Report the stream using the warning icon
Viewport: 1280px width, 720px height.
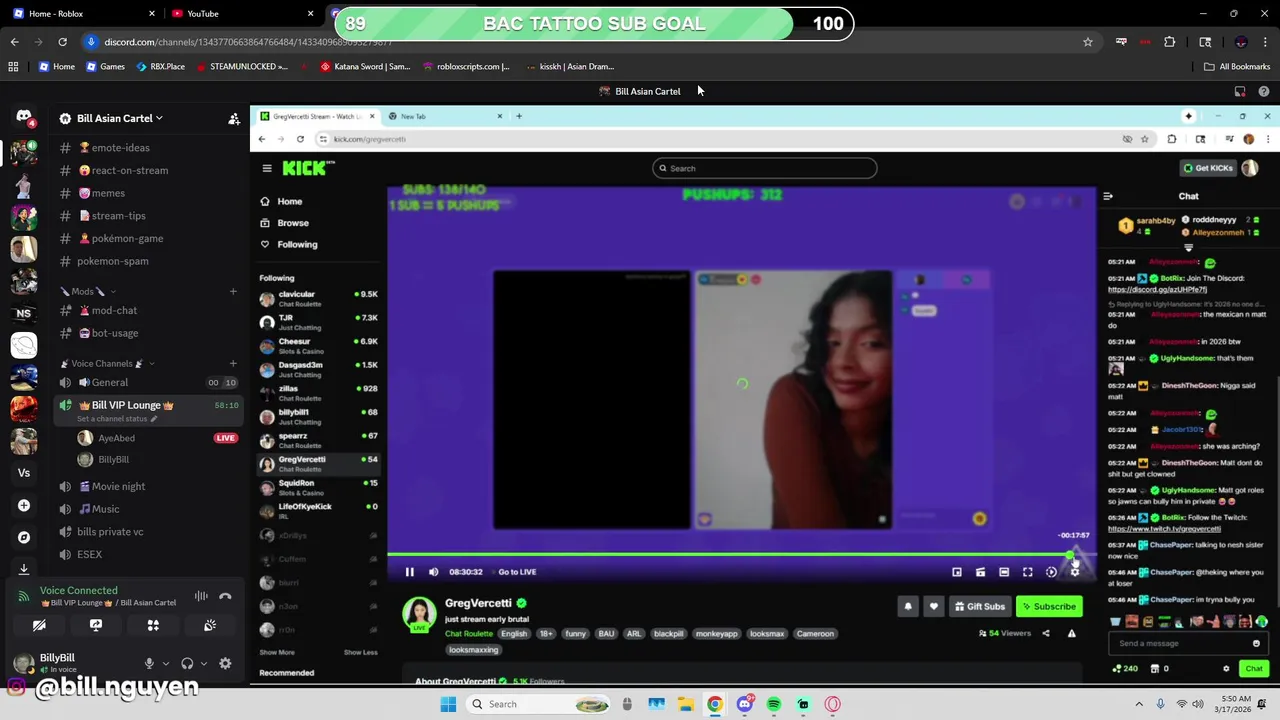click(1071, 633)
